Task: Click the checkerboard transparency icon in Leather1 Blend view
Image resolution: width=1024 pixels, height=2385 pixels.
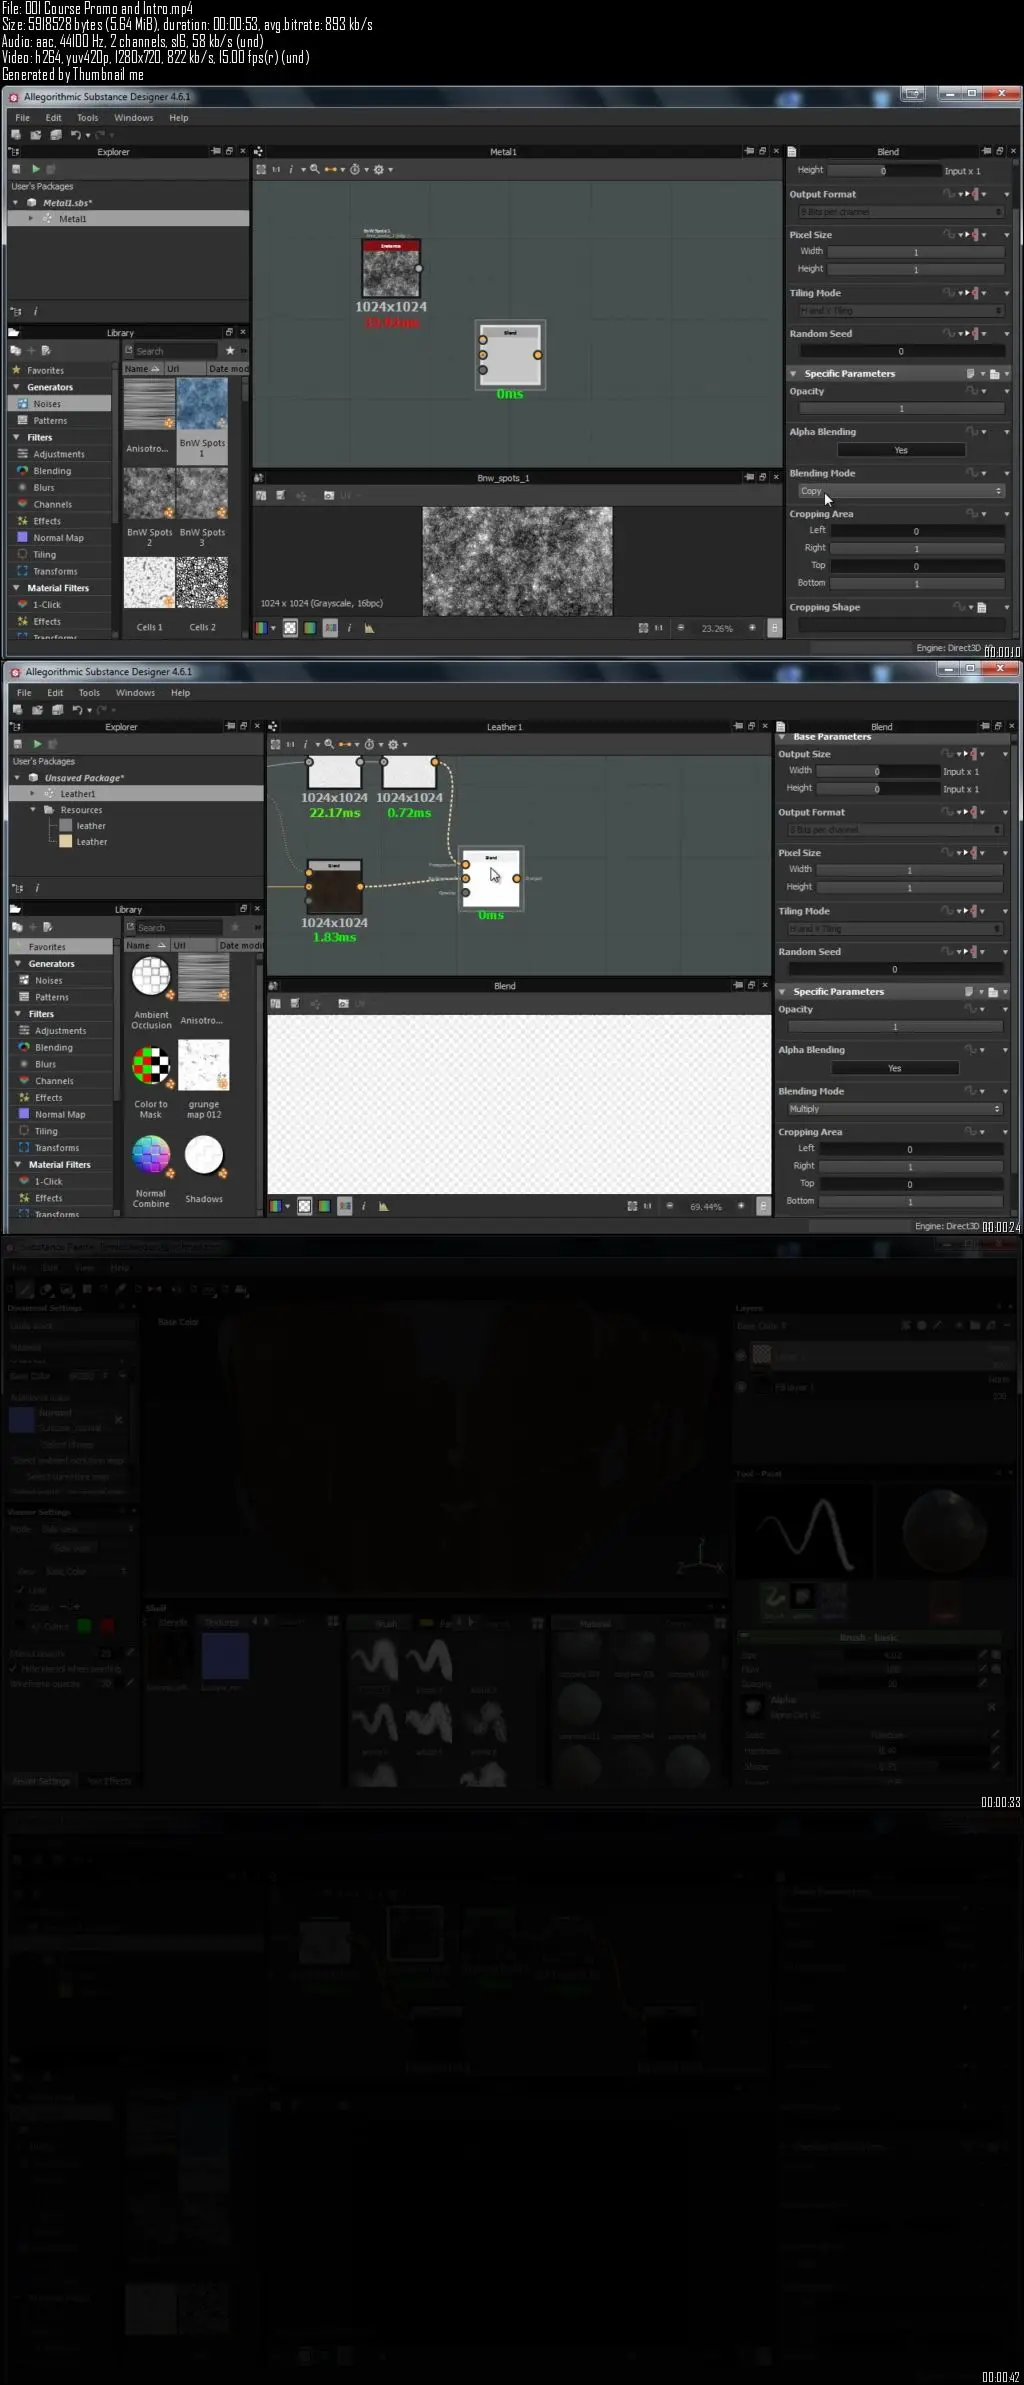Action: point(304,1206)
